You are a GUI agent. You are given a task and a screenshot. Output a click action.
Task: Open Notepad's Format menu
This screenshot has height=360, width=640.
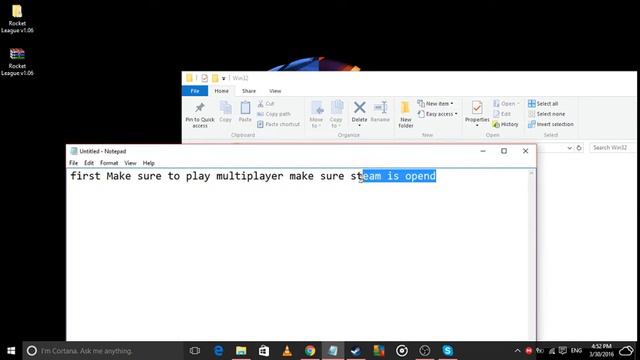coord(109,163)
